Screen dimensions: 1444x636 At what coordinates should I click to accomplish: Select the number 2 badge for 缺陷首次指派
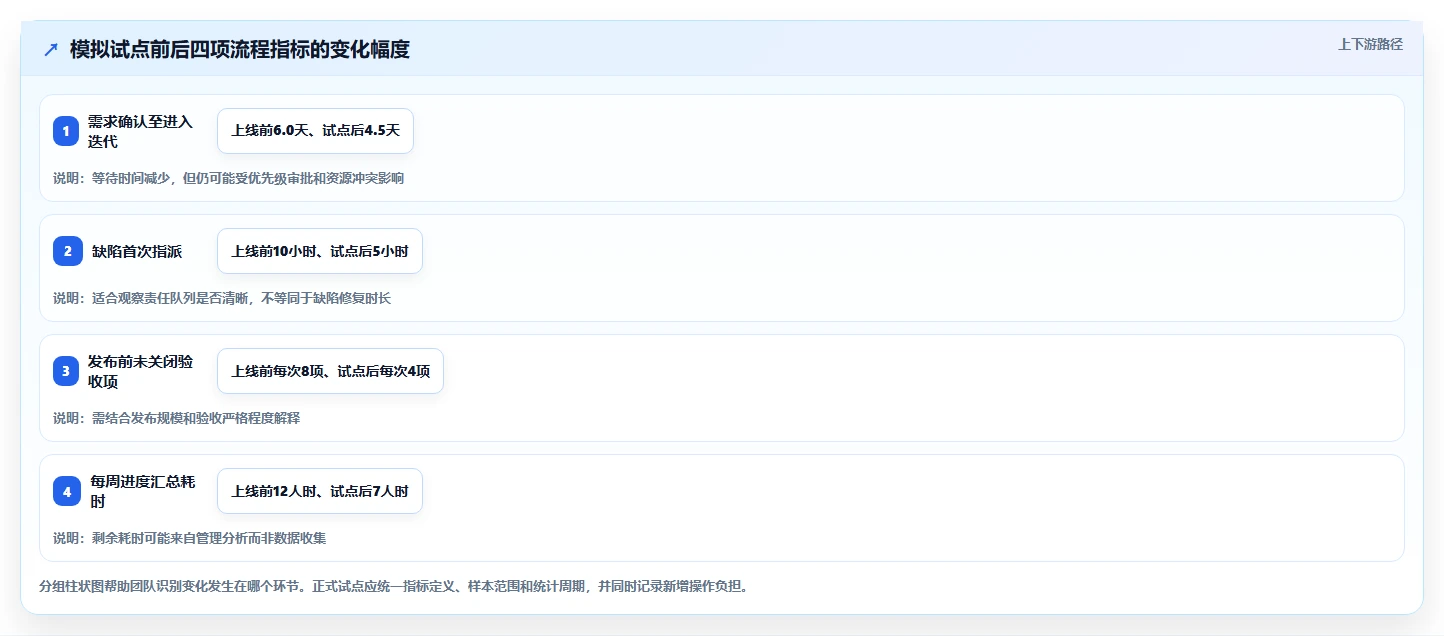(68, 251)
